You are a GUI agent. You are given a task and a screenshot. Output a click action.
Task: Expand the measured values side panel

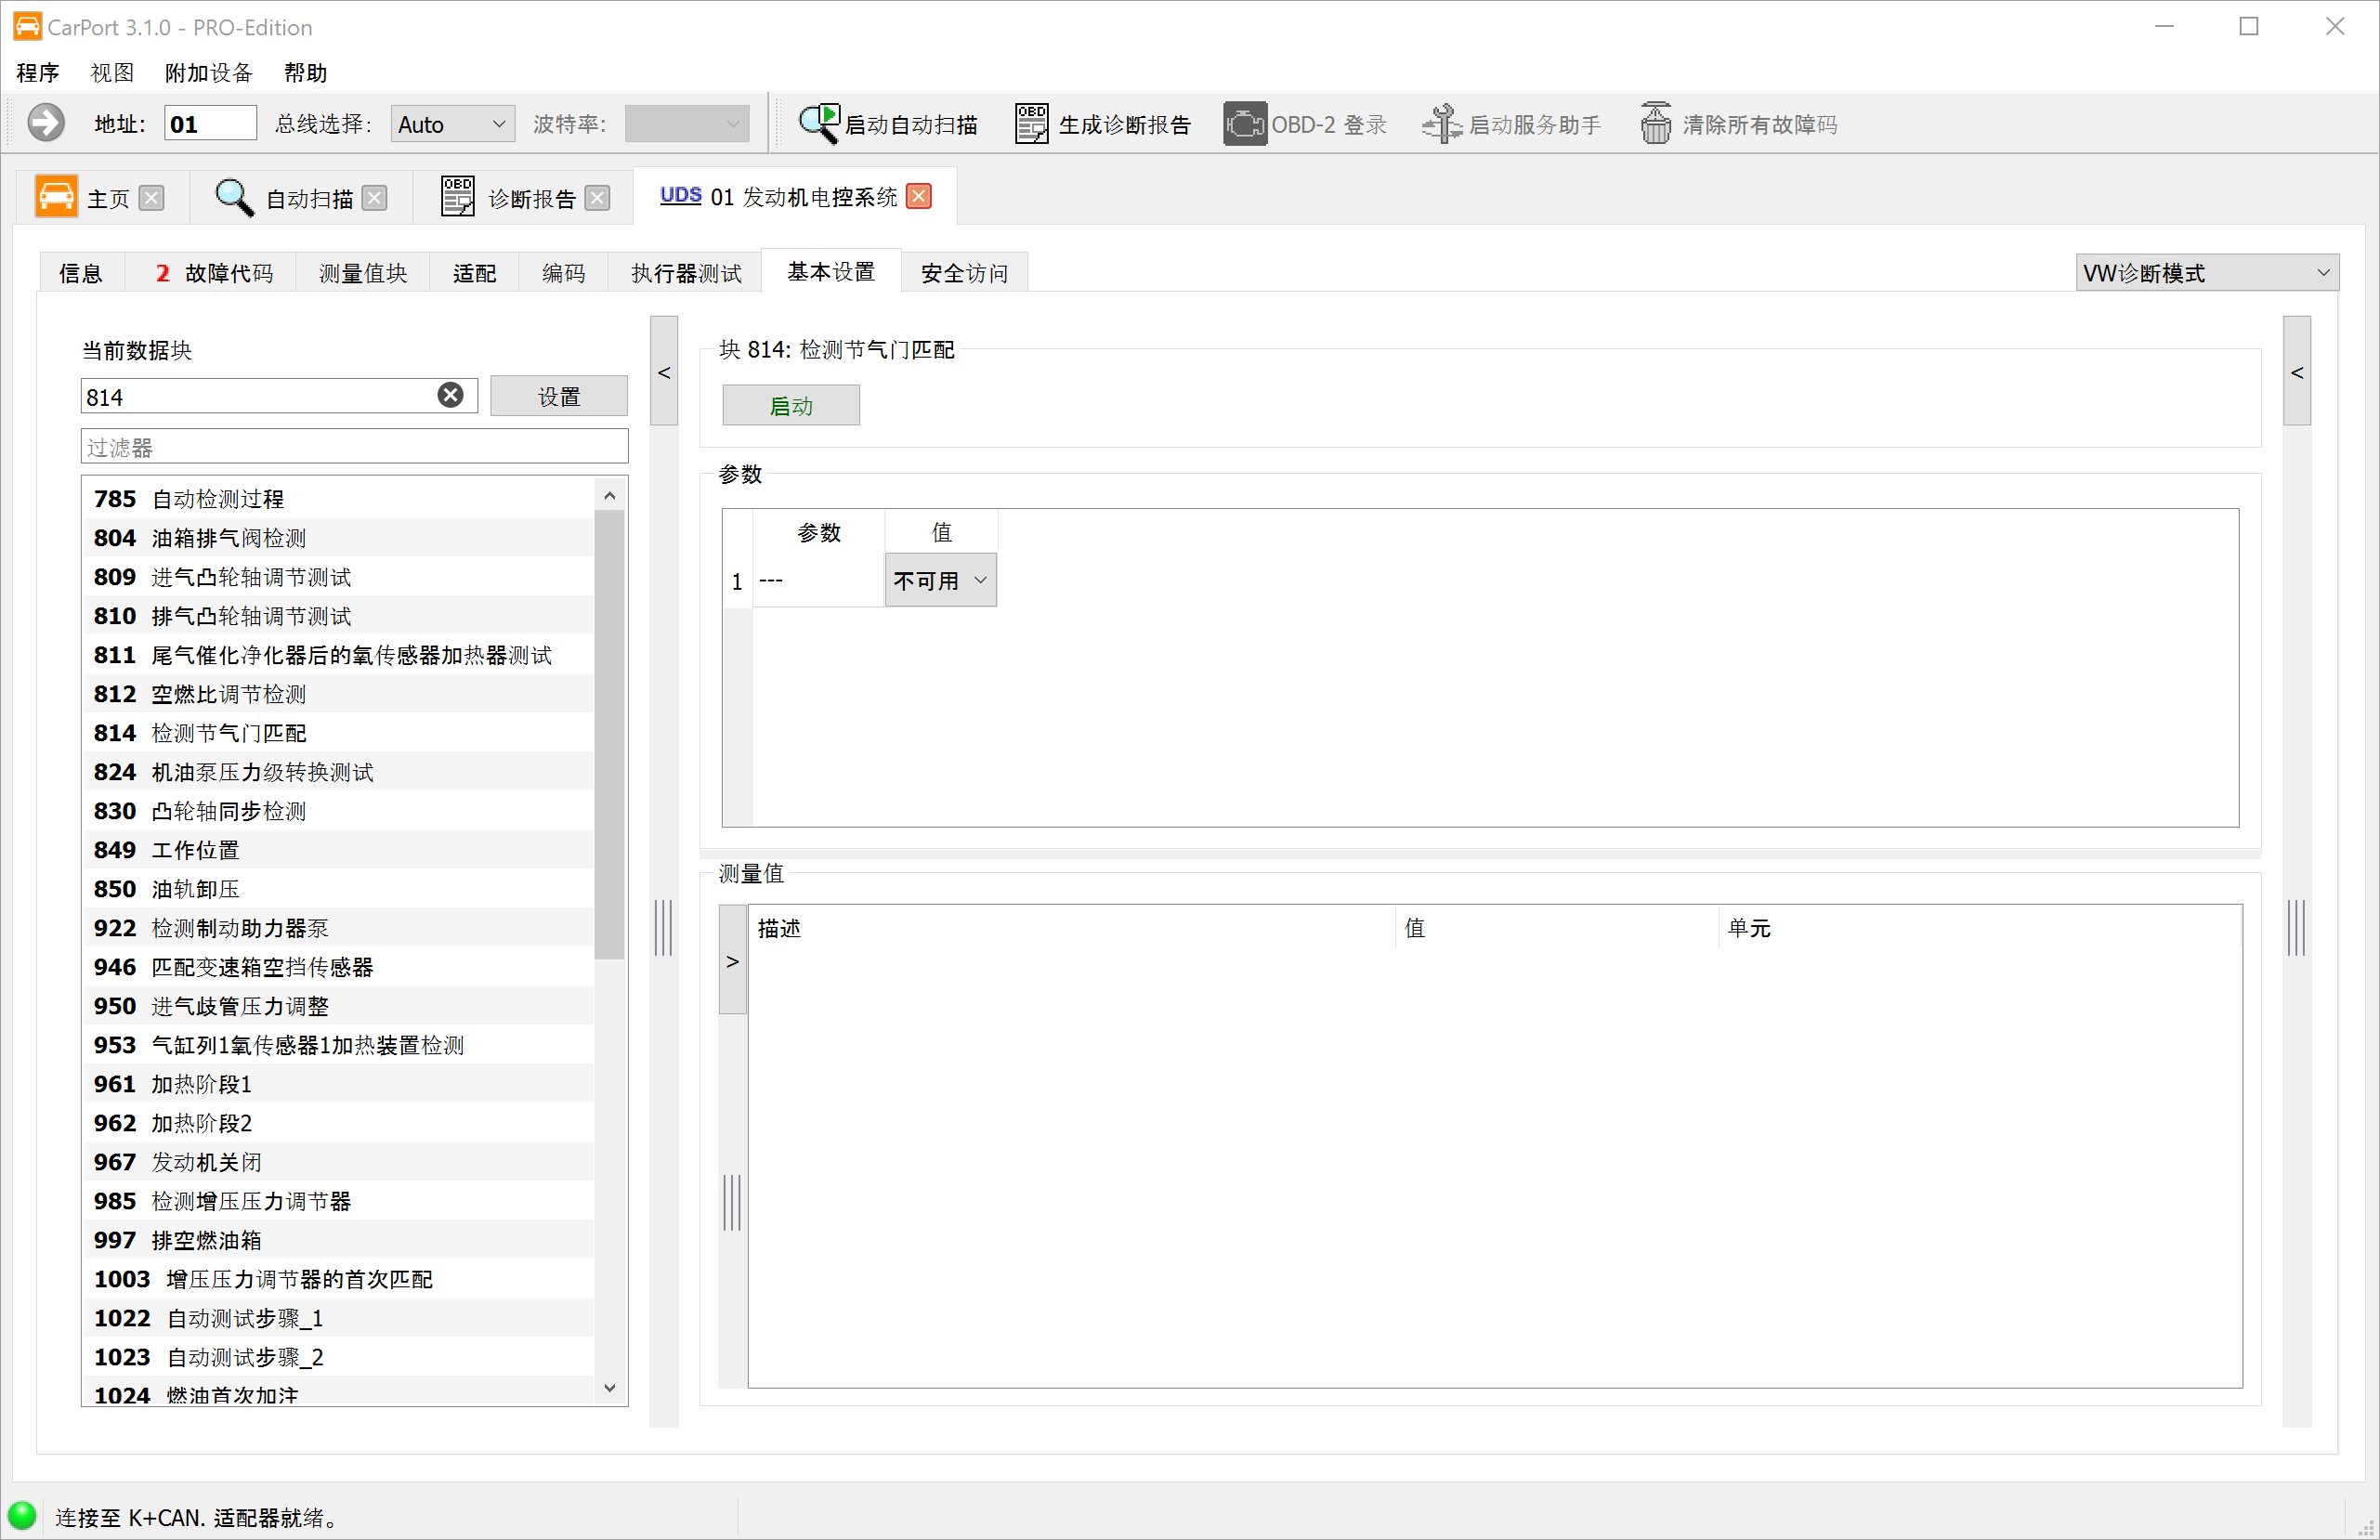coord(732,961)
